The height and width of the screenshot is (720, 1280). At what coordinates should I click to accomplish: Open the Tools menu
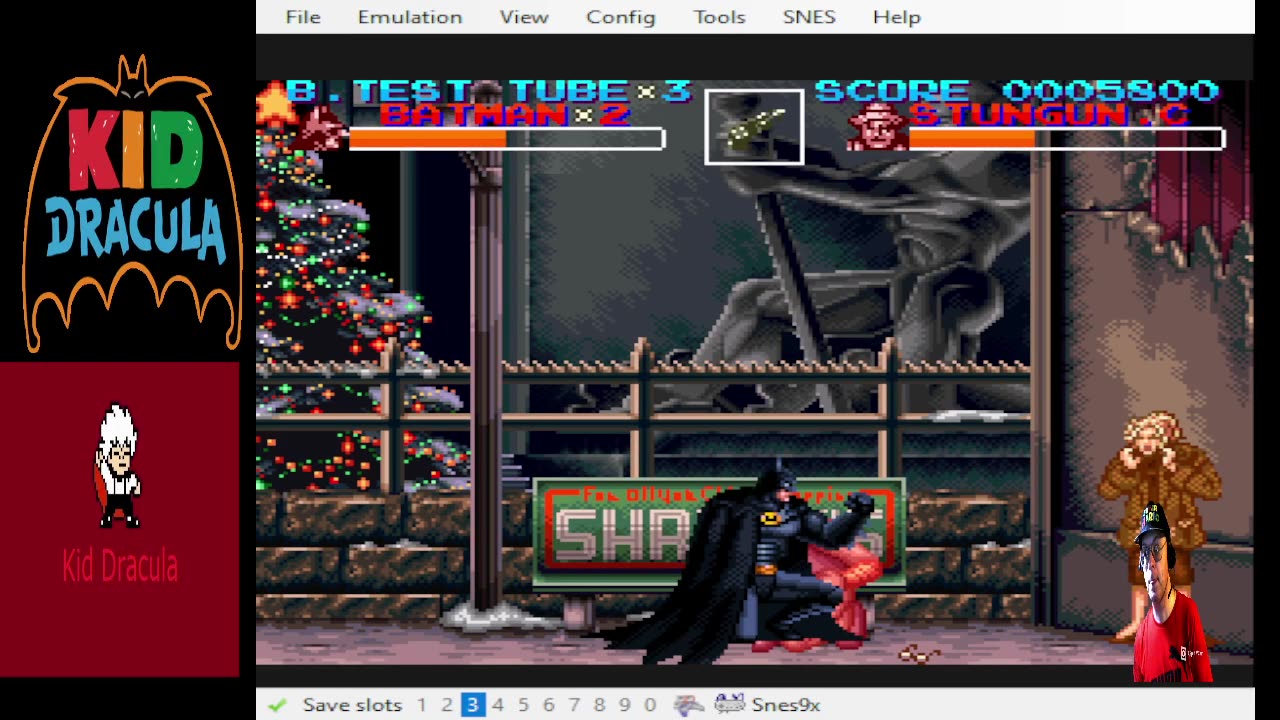720,17
